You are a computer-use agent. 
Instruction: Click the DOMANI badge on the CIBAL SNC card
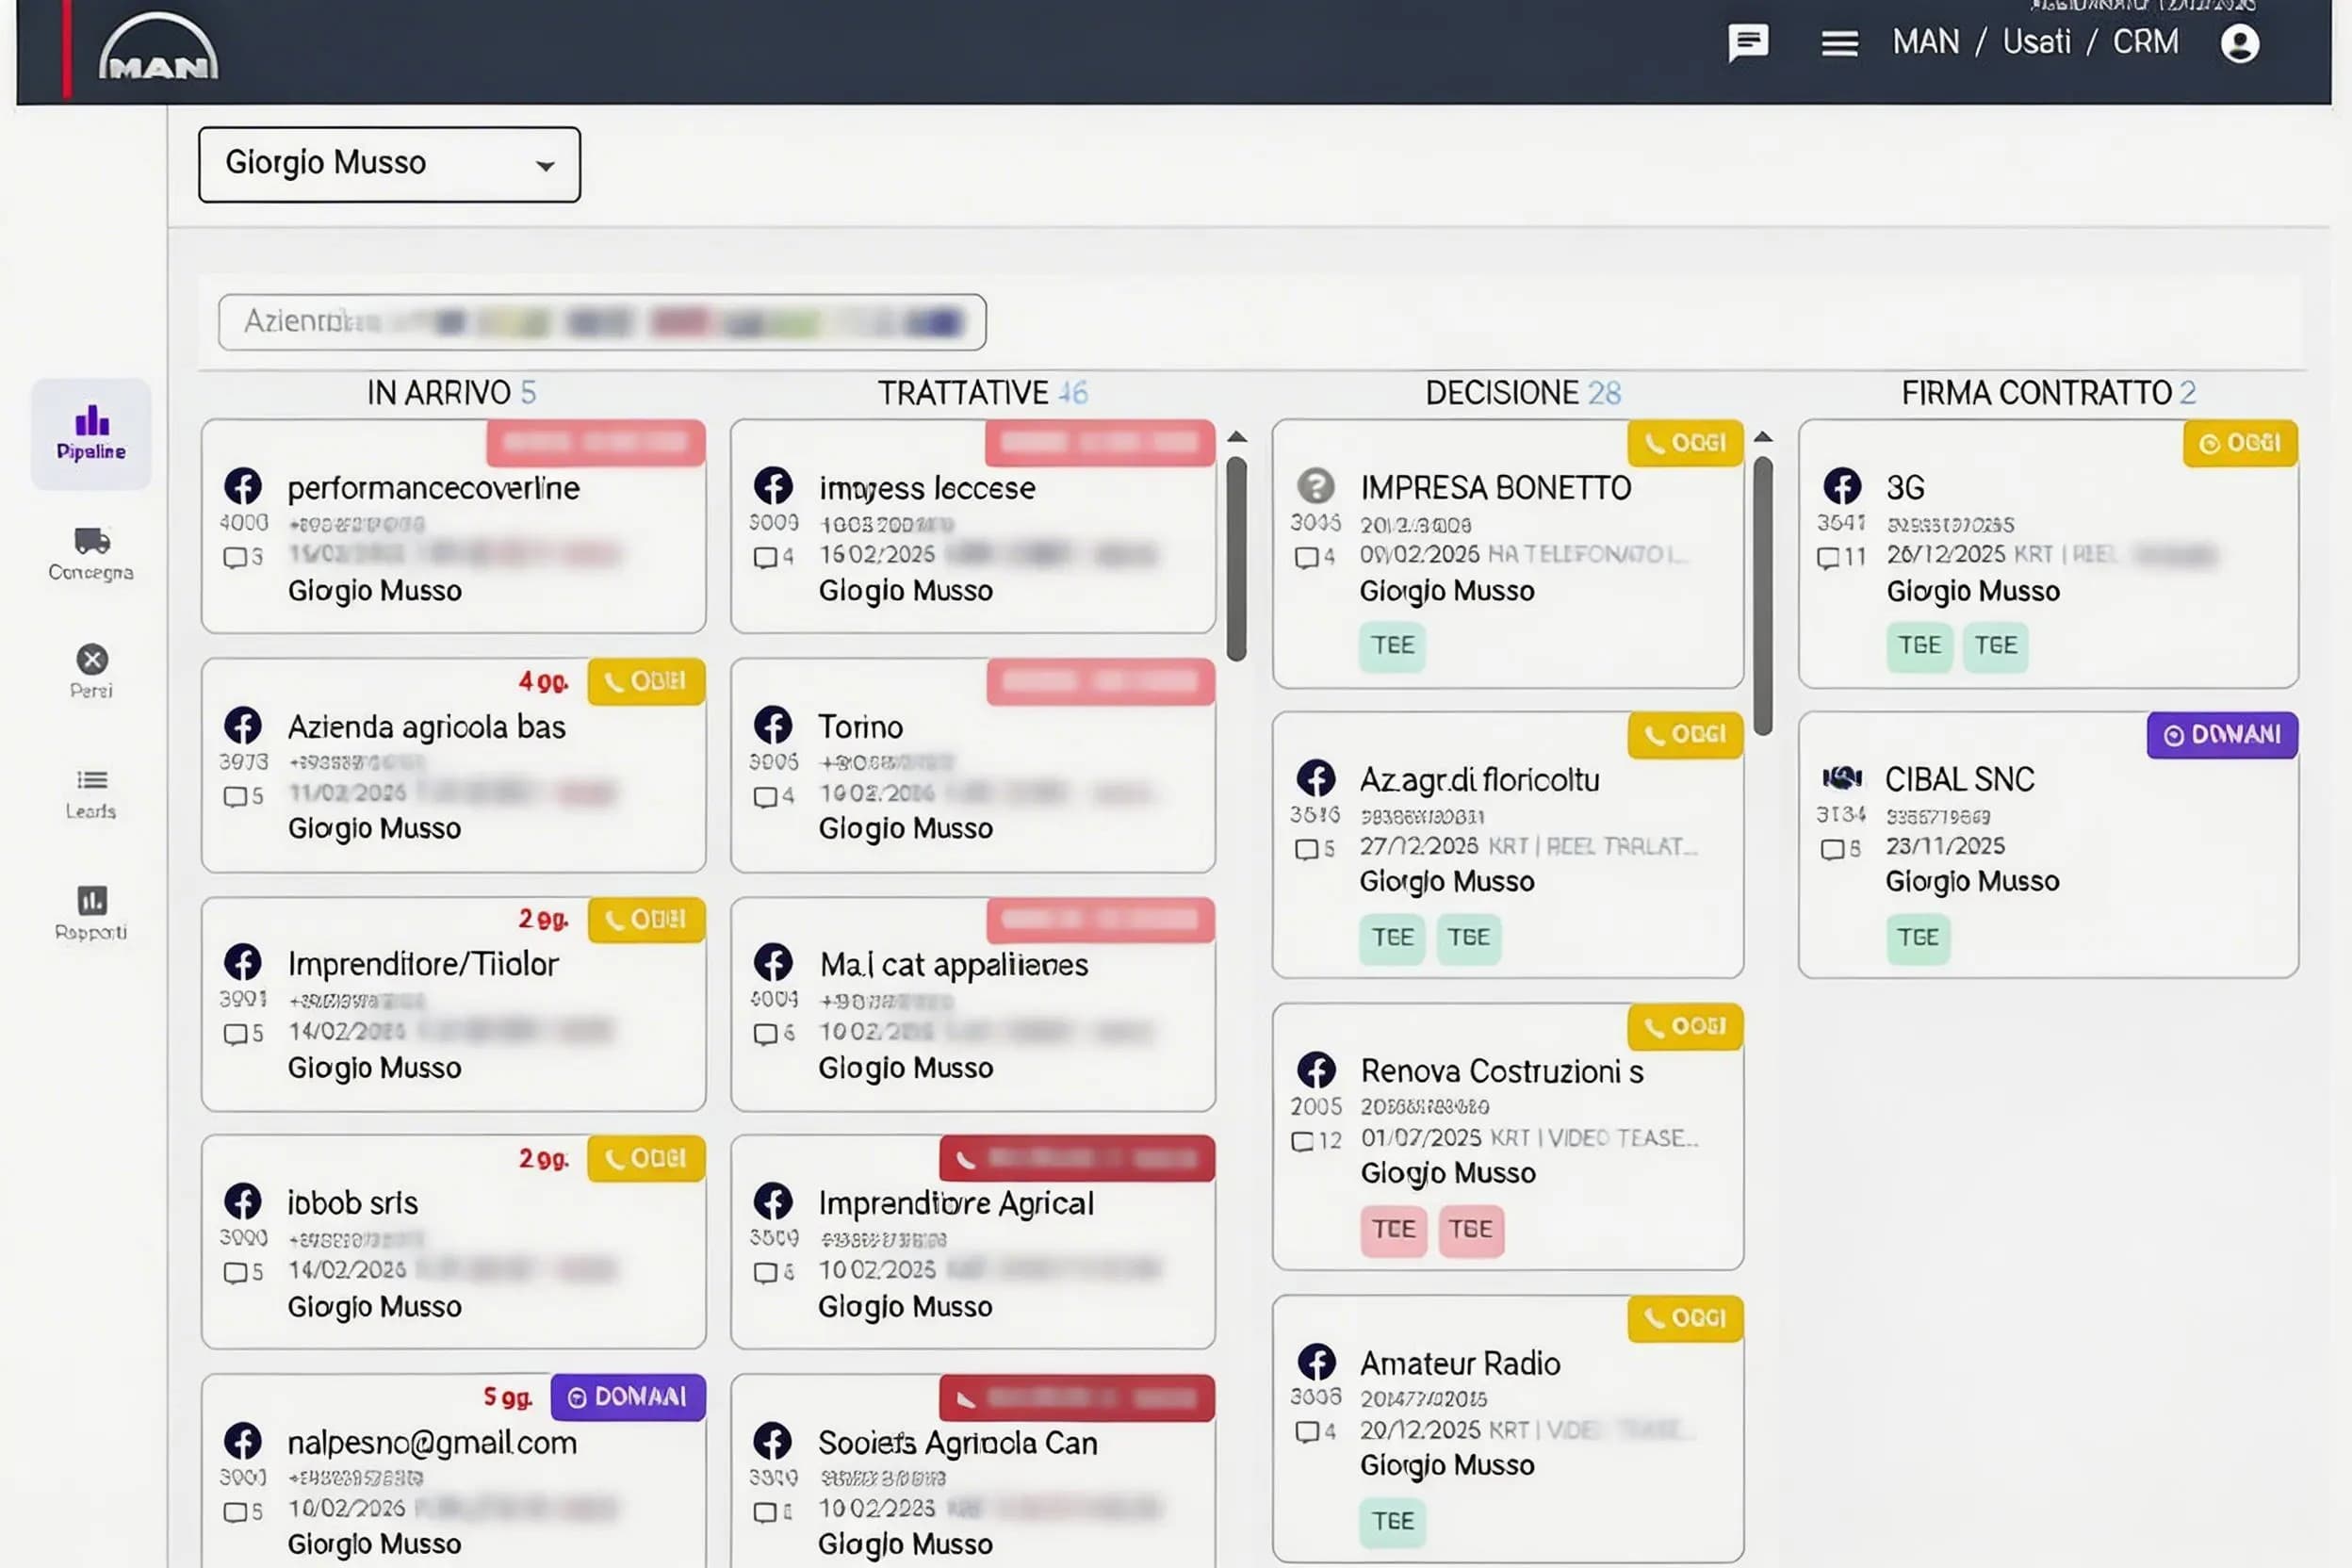tap(2220, 734)
